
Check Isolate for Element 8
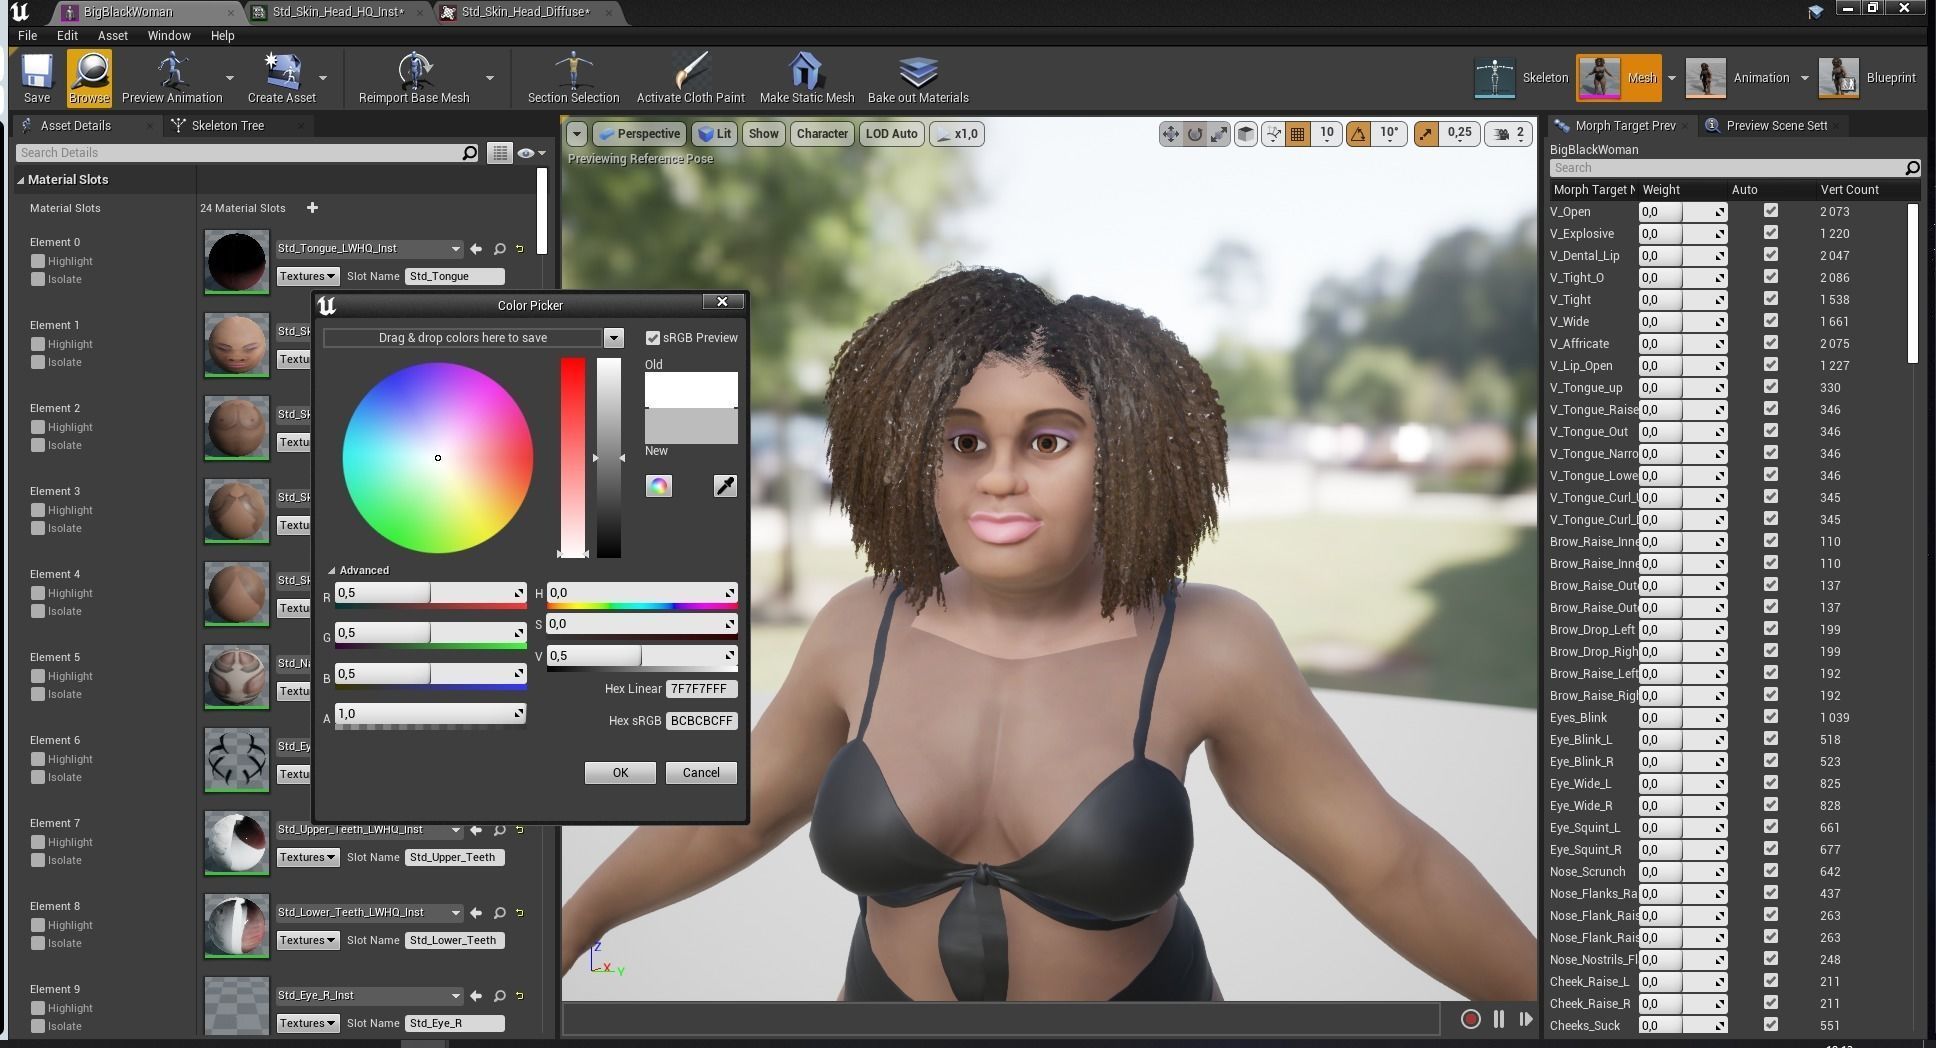click(x=38, y=943)
